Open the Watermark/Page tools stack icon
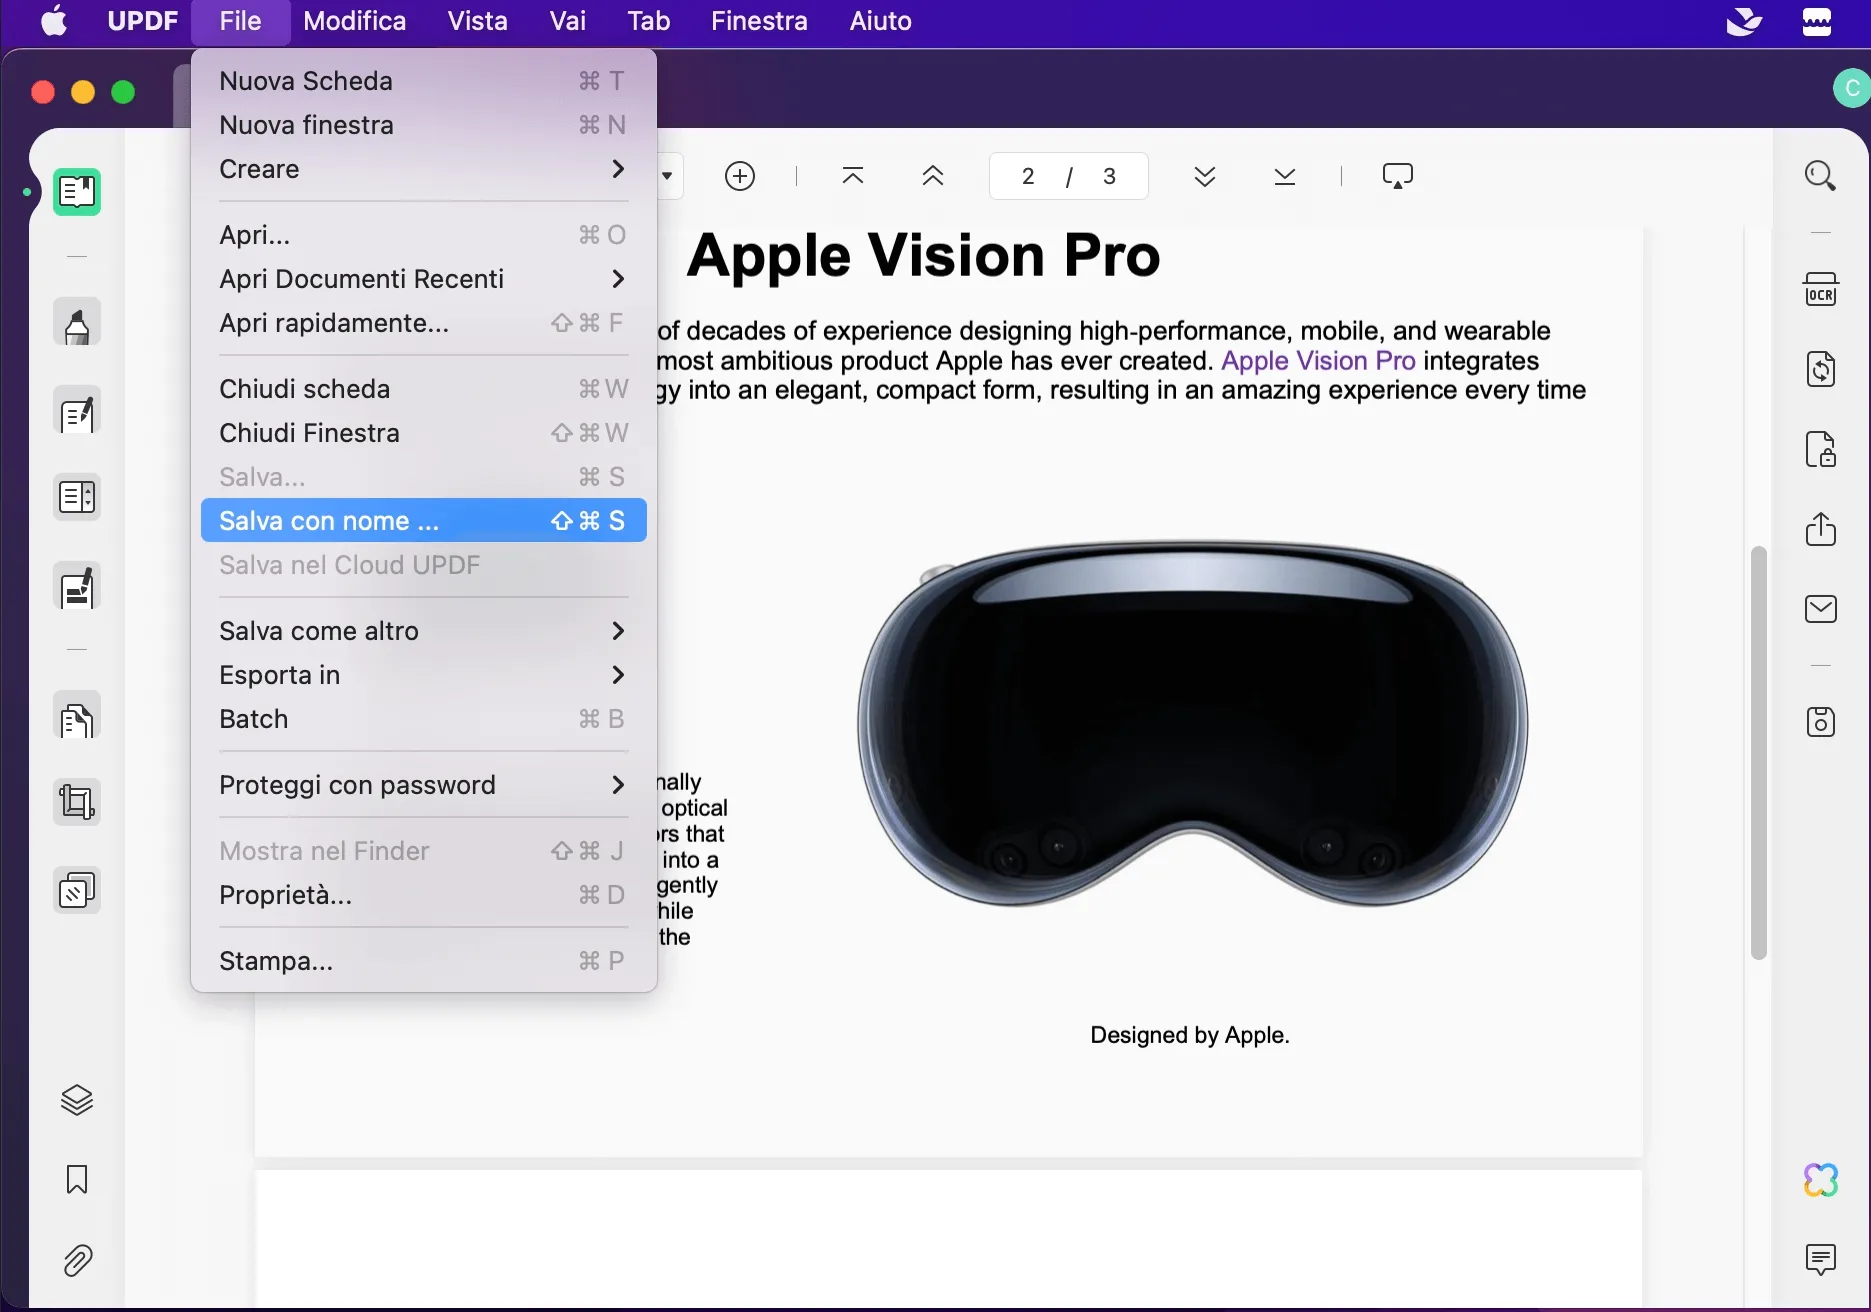The image size is (1871, 1312). [x=77, y=890]
